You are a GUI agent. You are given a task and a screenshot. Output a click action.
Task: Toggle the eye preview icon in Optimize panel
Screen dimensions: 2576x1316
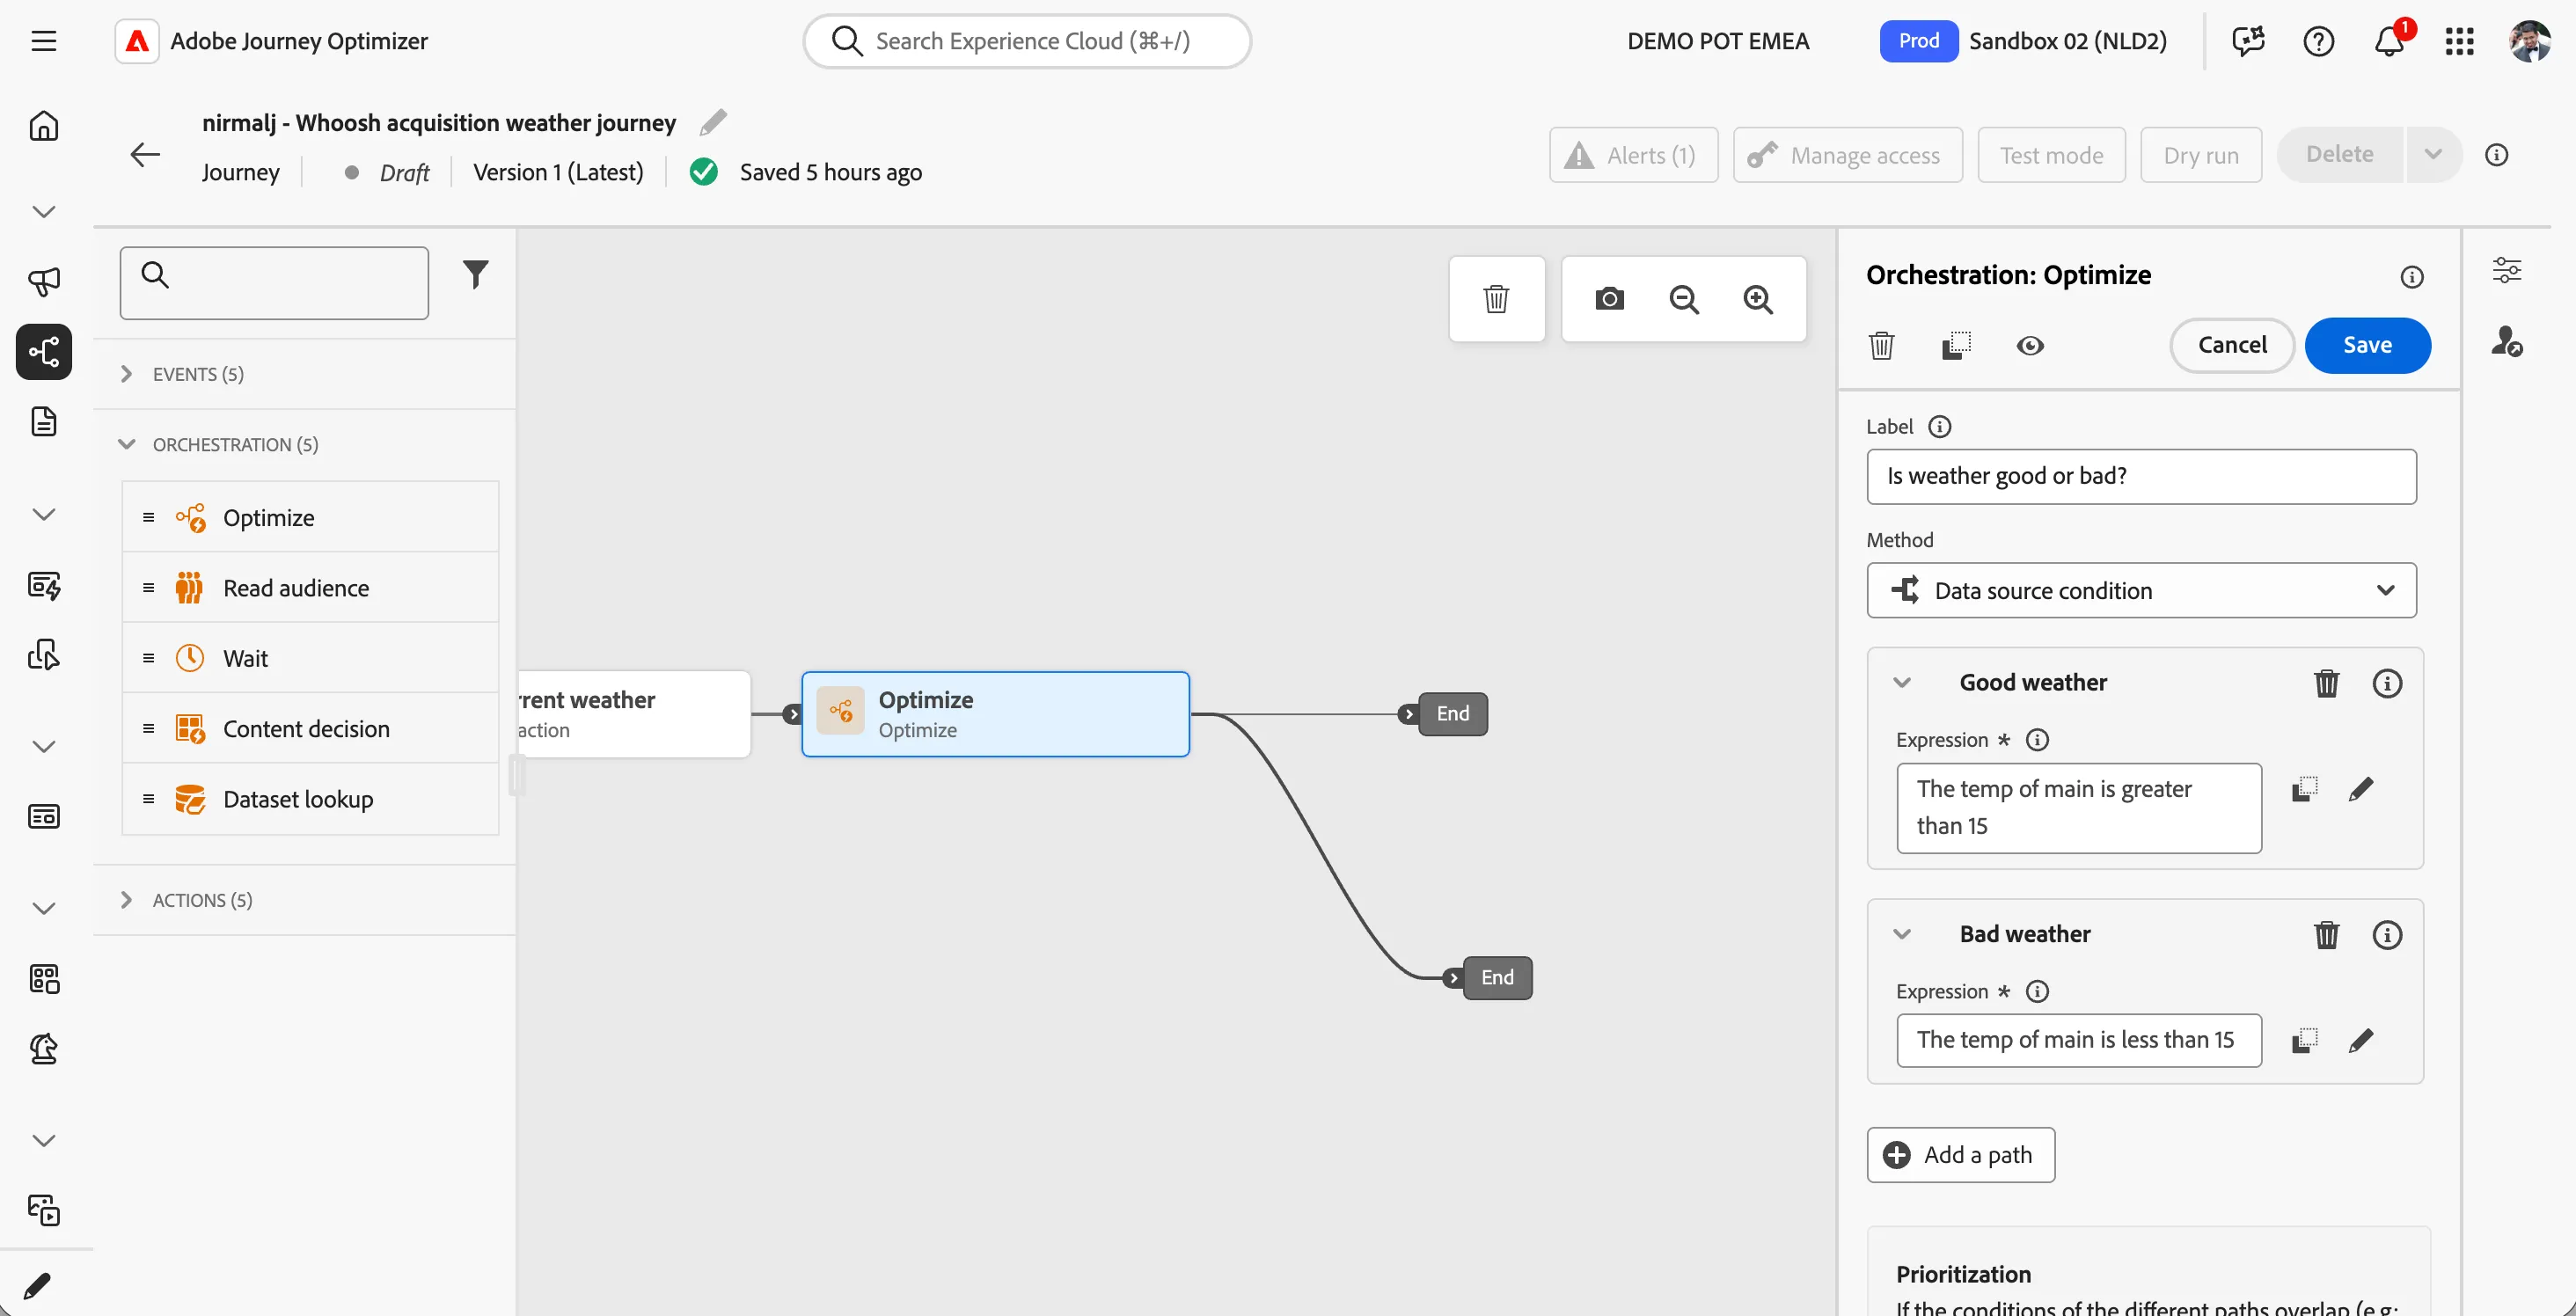[2029, 346]
